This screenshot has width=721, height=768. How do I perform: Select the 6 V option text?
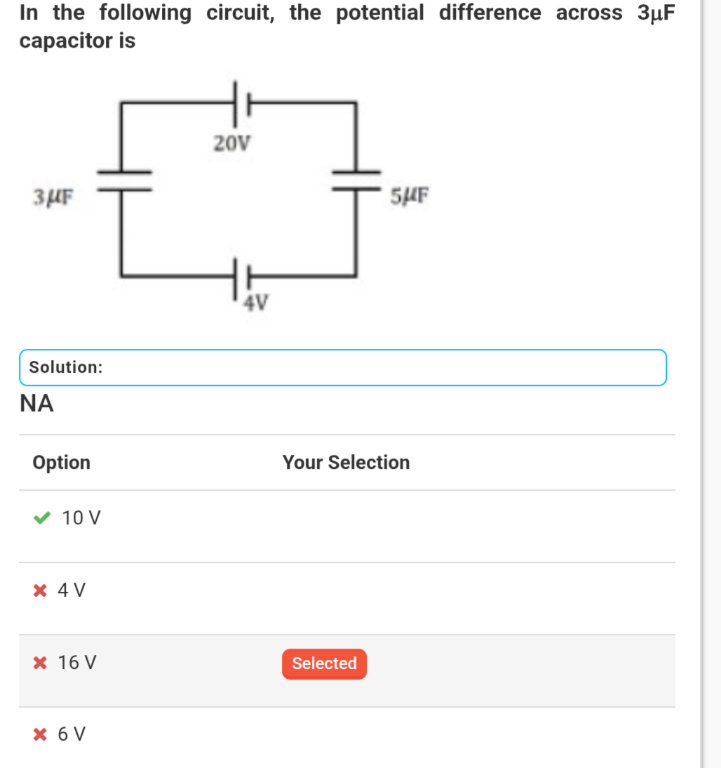[x=72, y=734]
